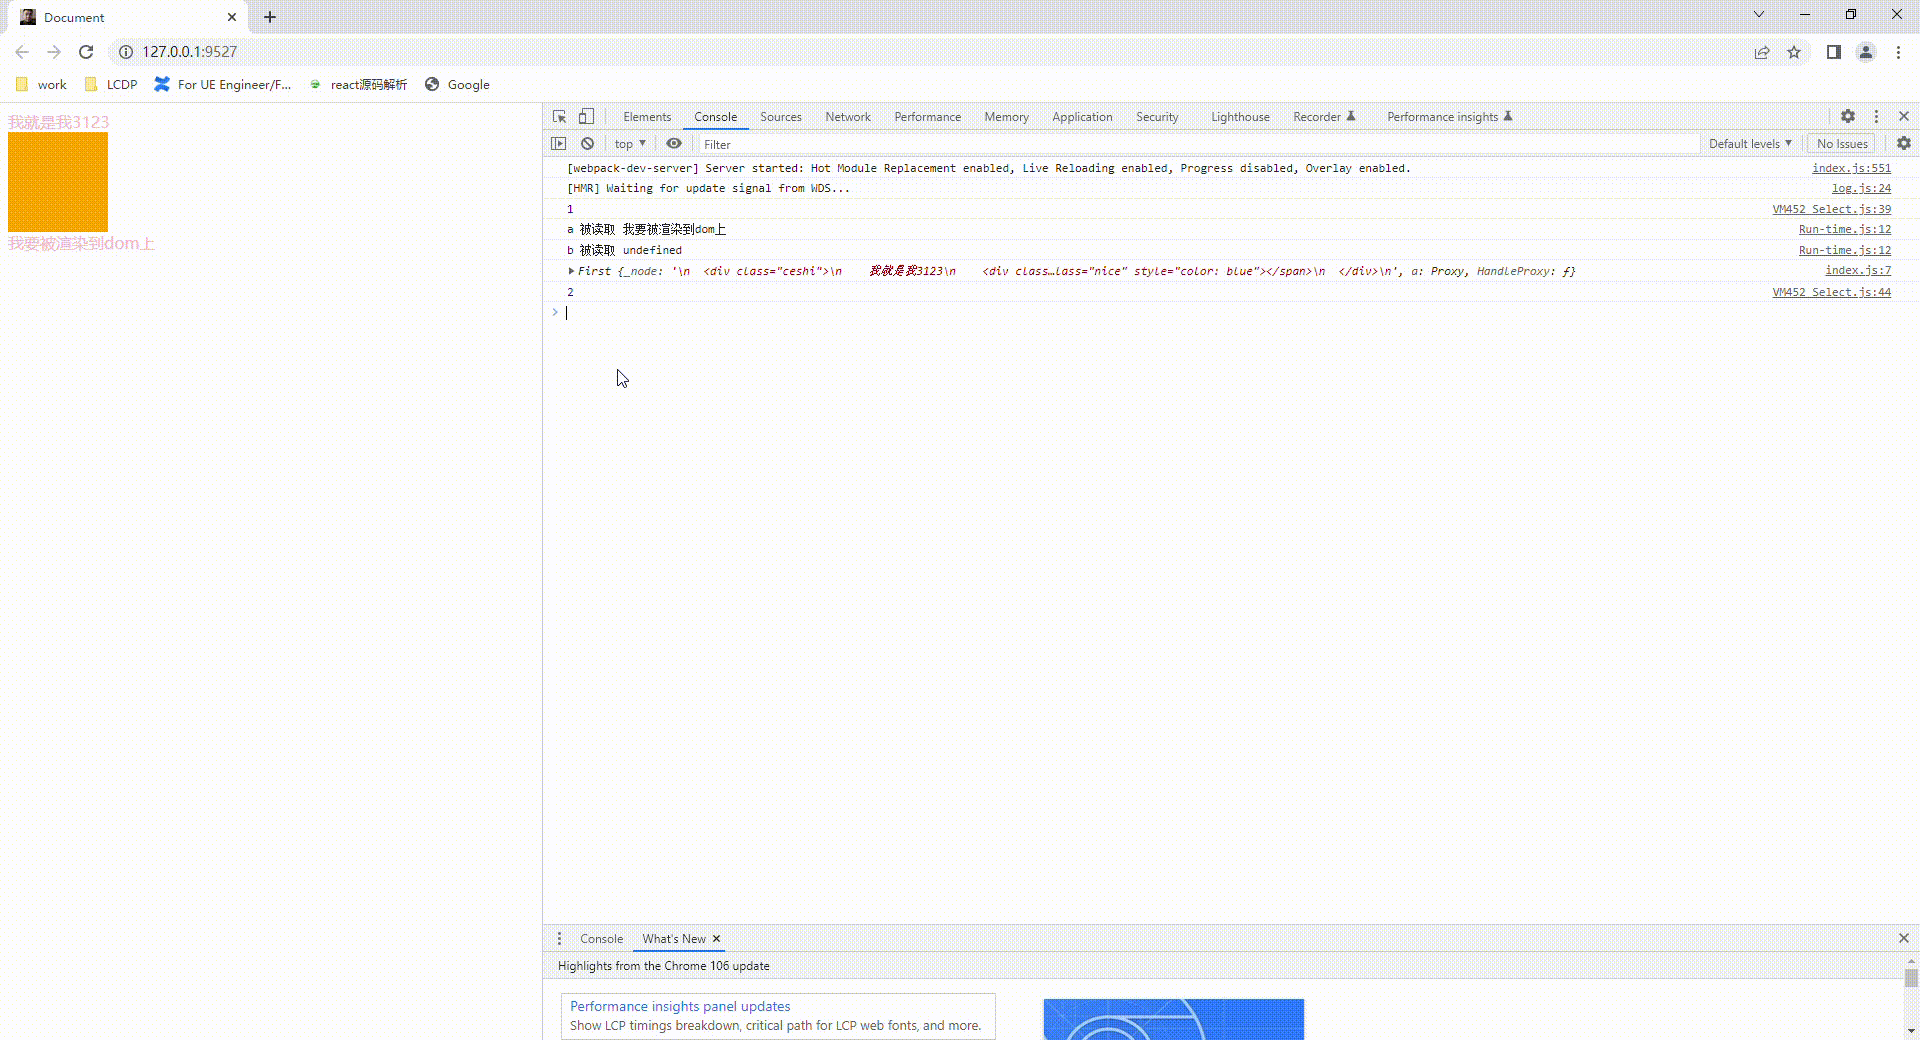
Task: Open the Default levels dropdown
Action: pos(1749,143)
